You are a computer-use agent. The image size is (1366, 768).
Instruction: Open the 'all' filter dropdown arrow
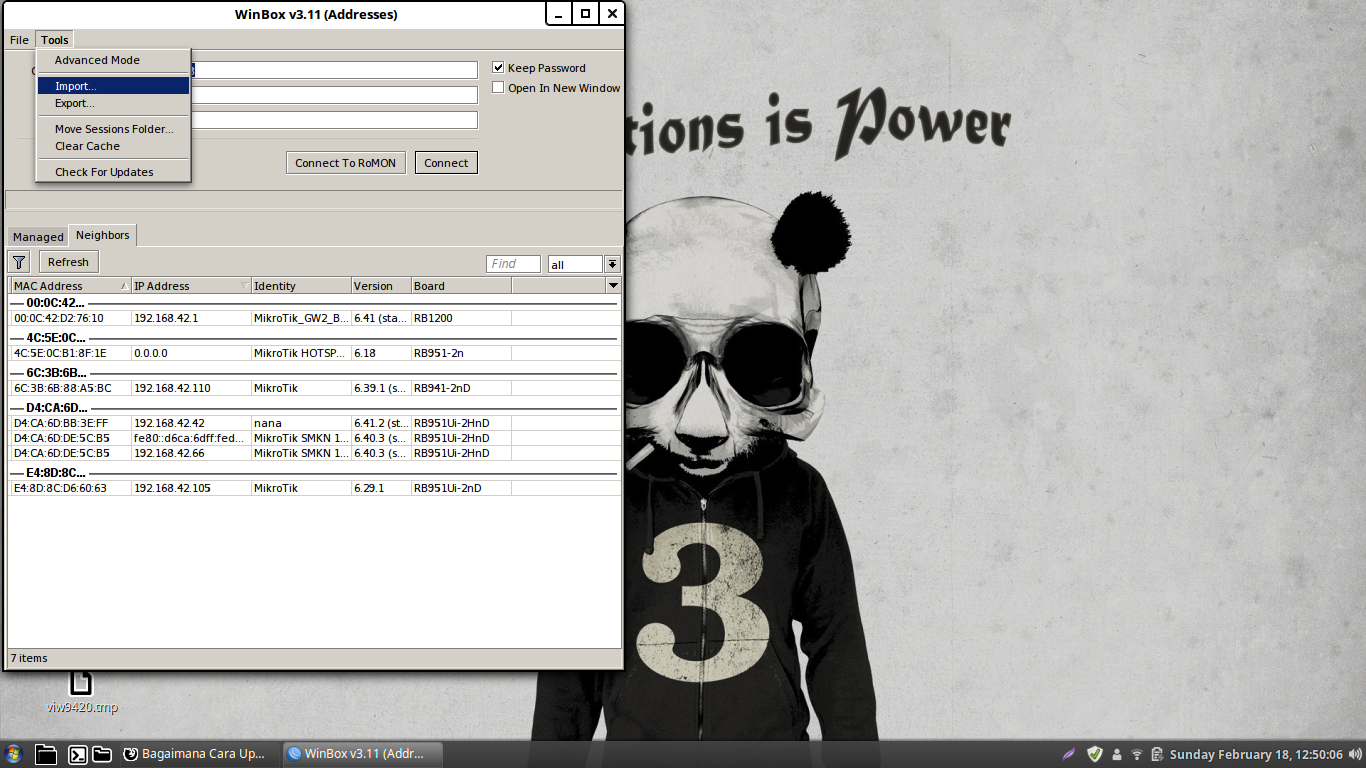(613, 264)
